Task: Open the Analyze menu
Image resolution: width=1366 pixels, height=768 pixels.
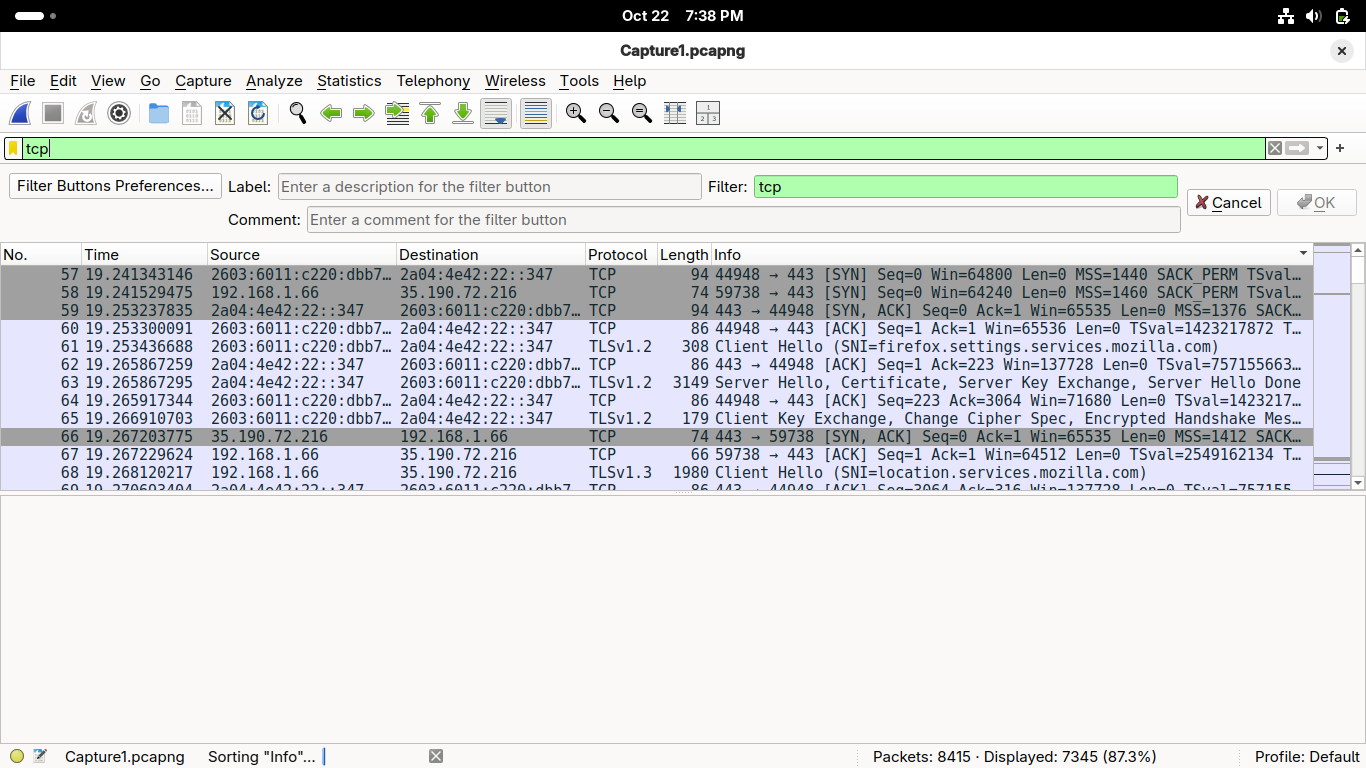Action: click(274, 81)
